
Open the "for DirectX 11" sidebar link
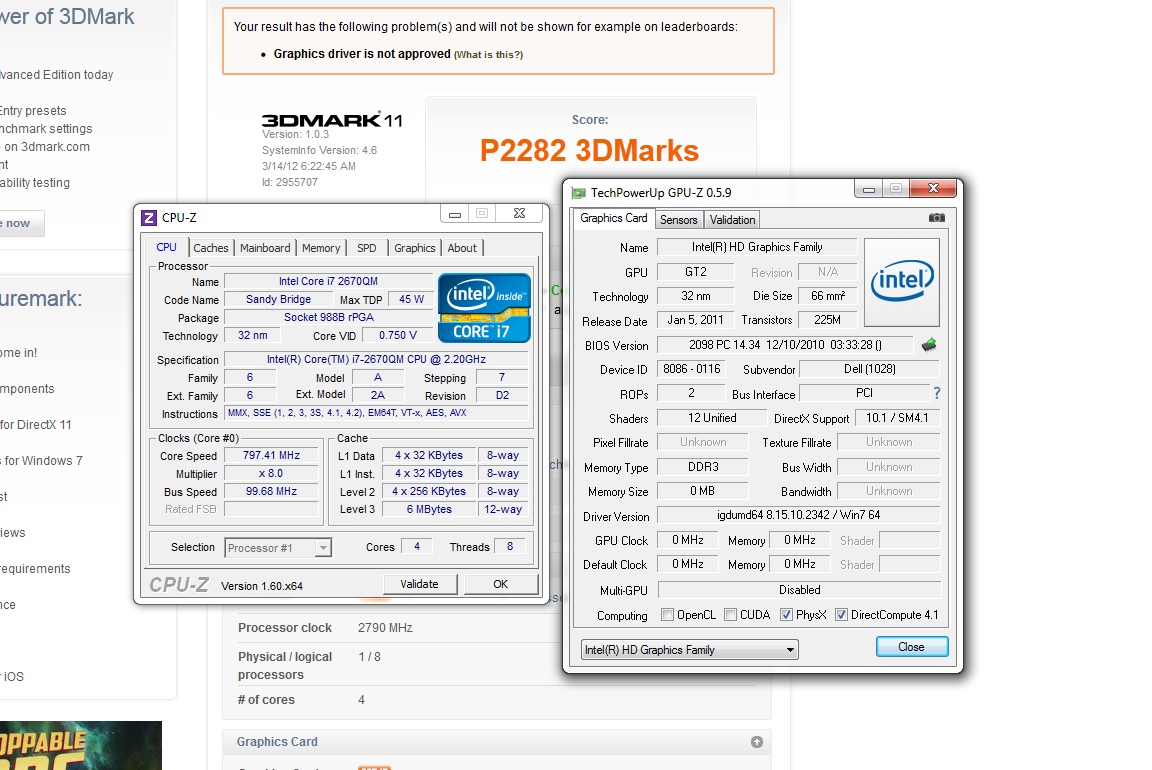37,425
